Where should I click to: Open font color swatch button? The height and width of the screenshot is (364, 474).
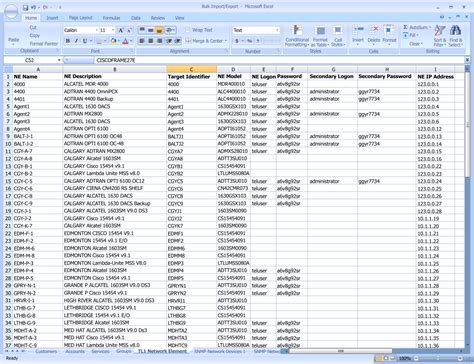click(x=125, y=41)
